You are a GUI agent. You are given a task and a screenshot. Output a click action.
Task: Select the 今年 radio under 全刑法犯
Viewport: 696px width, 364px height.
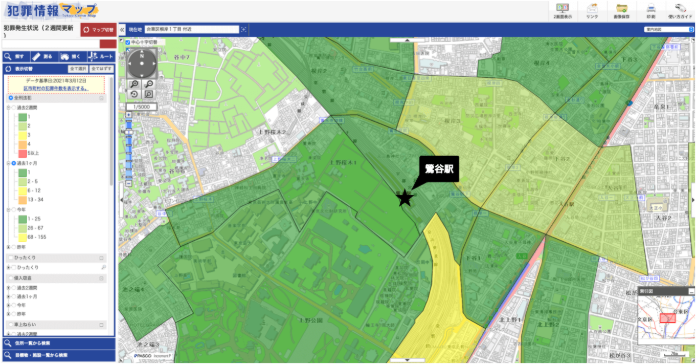click(x=14, y=210)
